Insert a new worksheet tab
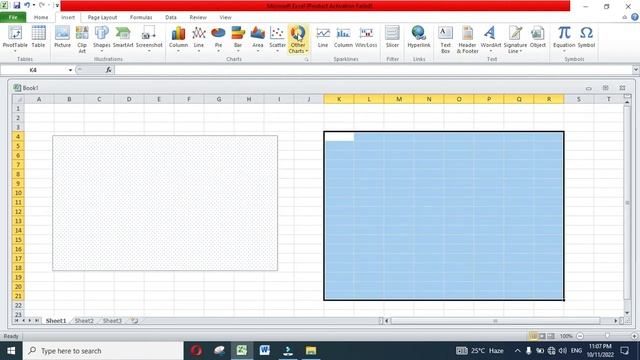 [134, 321]
